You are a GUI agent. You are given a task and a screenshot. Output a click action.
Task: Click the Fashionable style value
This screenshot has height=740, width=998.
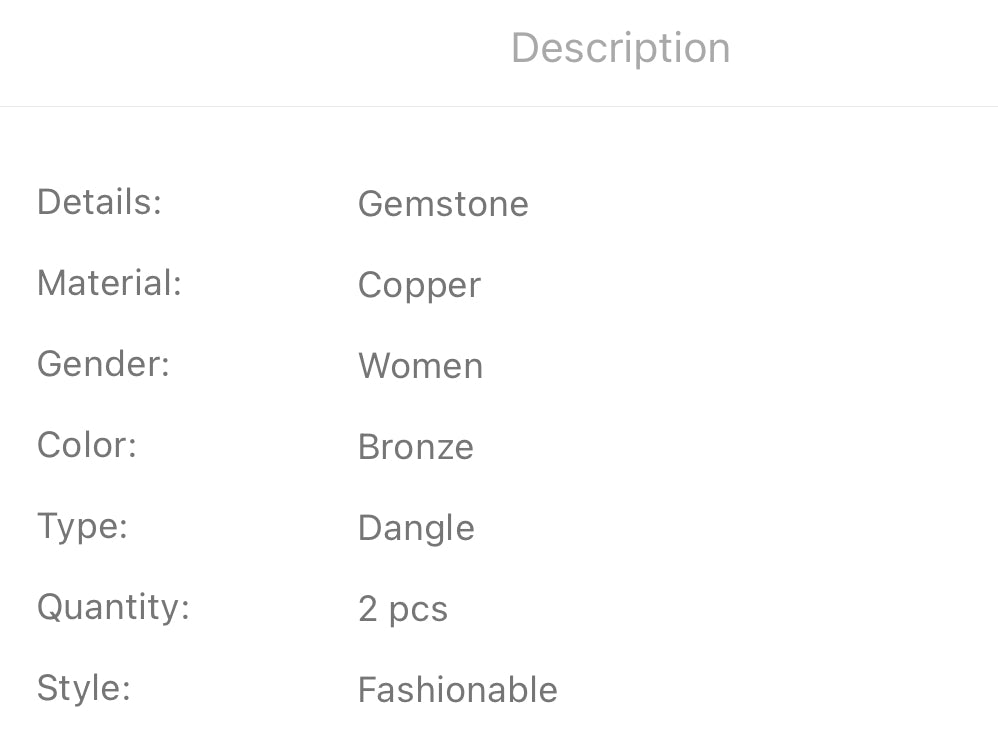point(457,690)
